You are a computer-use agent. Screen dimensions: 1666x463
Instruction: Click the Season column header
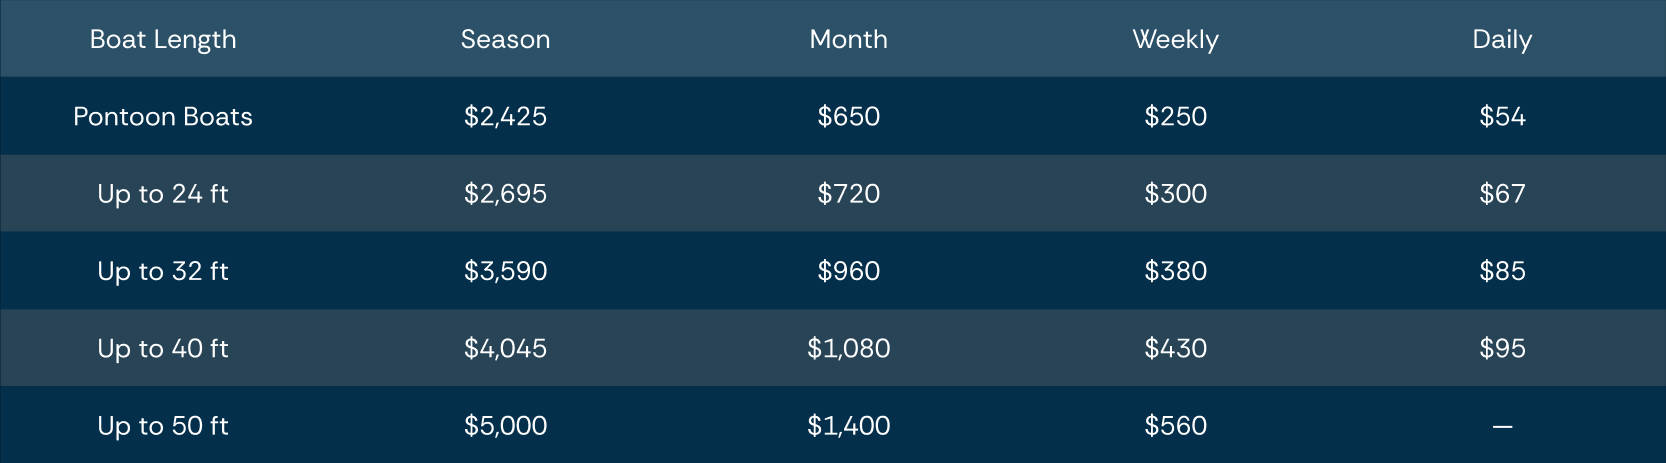pyautogui.click(x=505, y=39)
